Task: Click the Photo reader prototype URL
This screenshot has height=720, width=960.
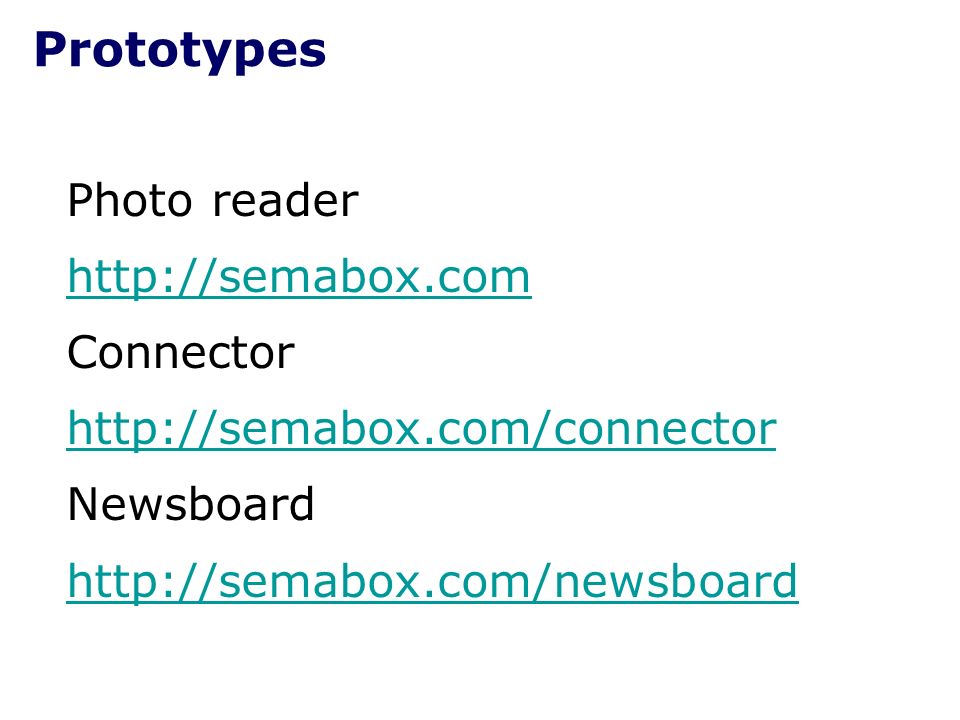Action: (x=299, y=277)
